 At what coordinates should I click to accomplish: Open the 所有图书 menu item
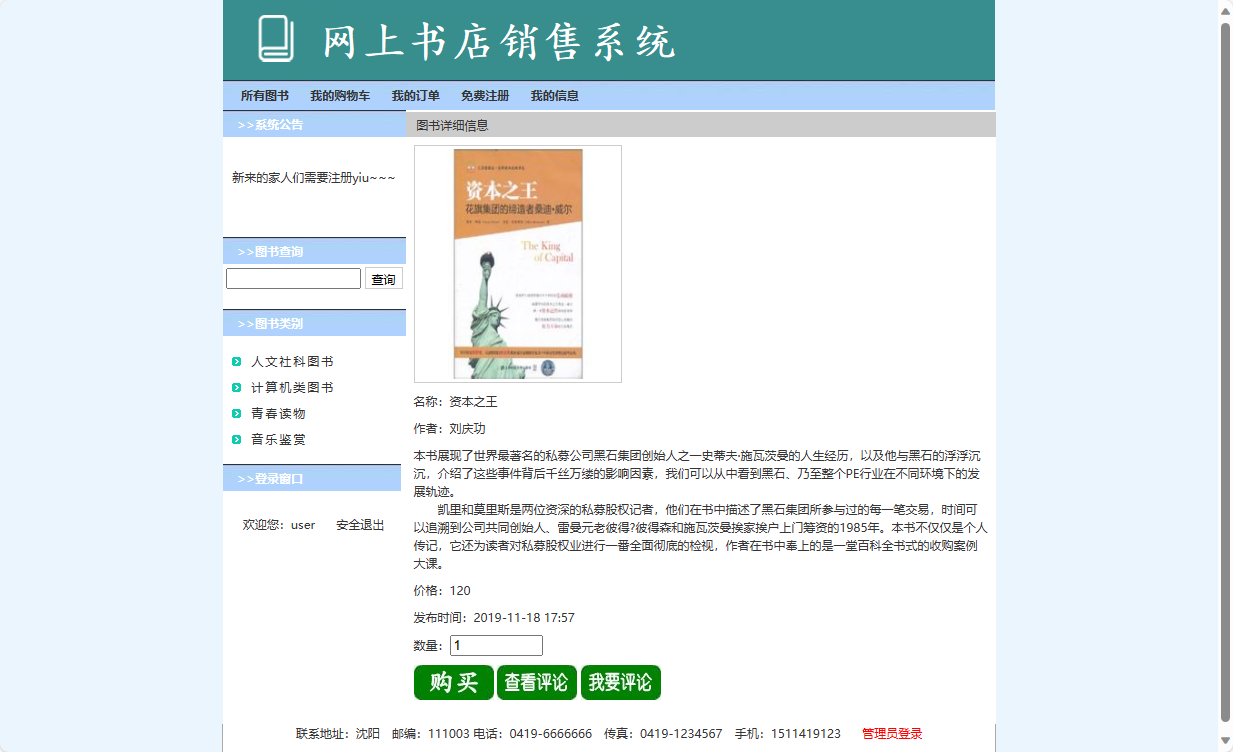coord(266,95)
